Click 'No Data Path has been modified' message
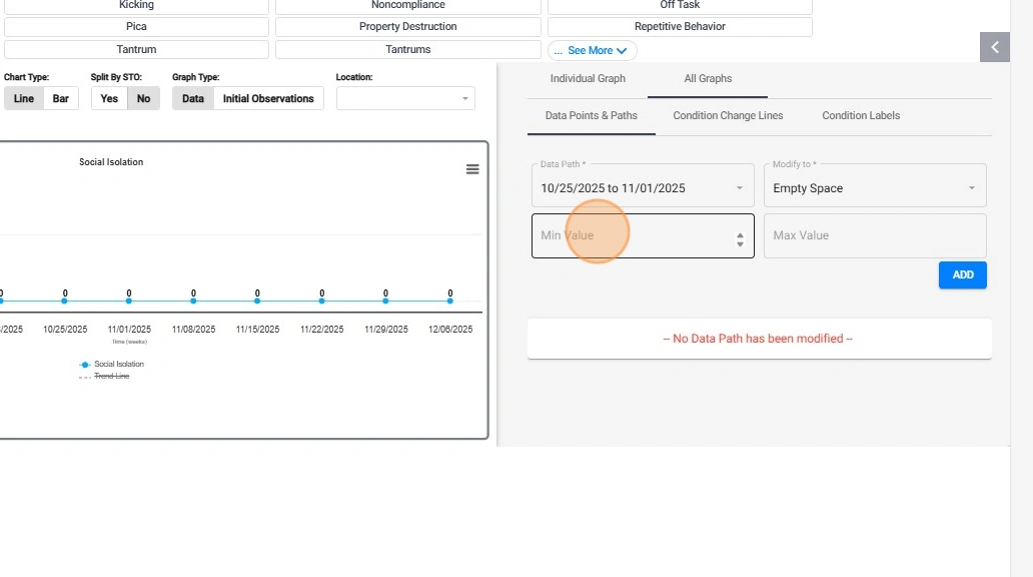Screen dimensions: 1033x577 coord(758,339)
